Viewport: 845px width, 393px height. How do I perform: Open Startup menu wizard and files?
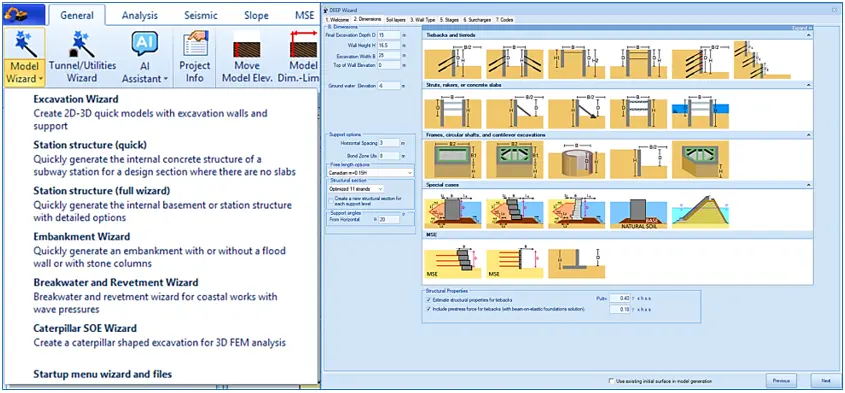(102, 374)
